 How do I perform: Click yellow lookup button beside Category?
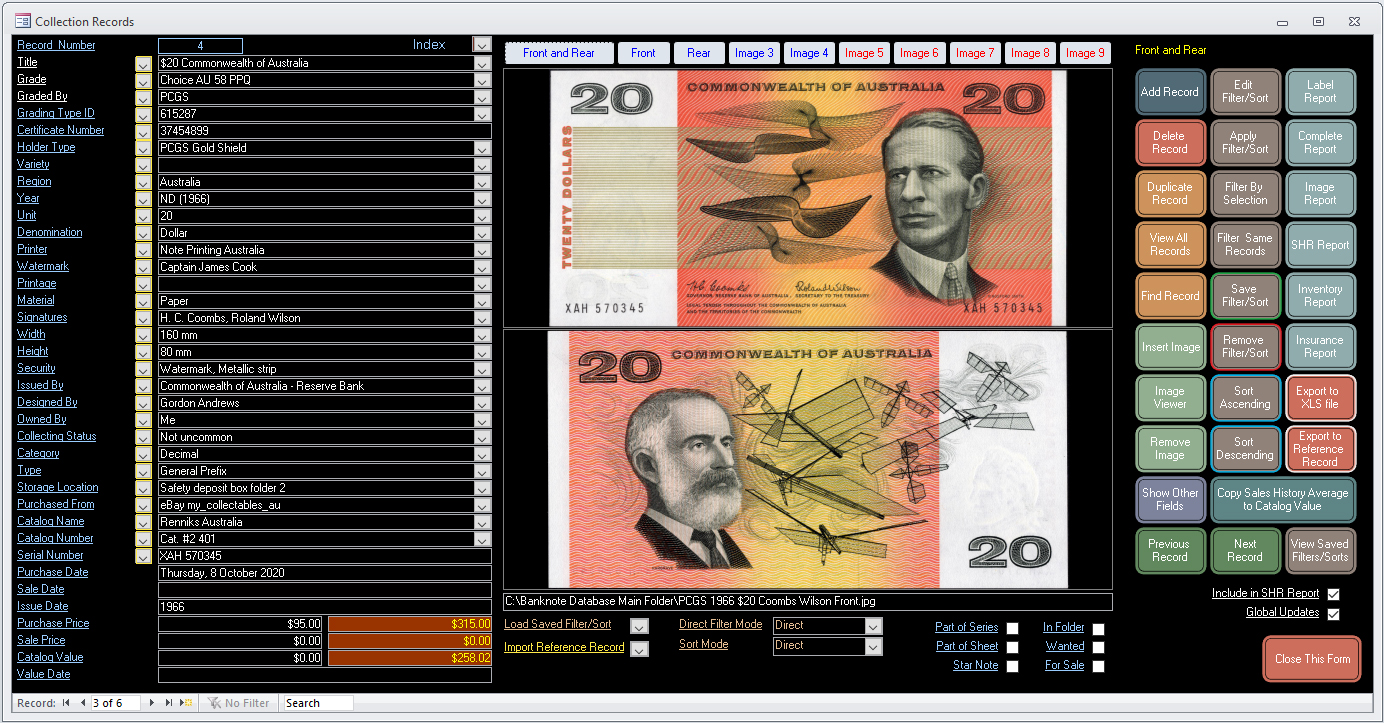(x=143, y=454)
